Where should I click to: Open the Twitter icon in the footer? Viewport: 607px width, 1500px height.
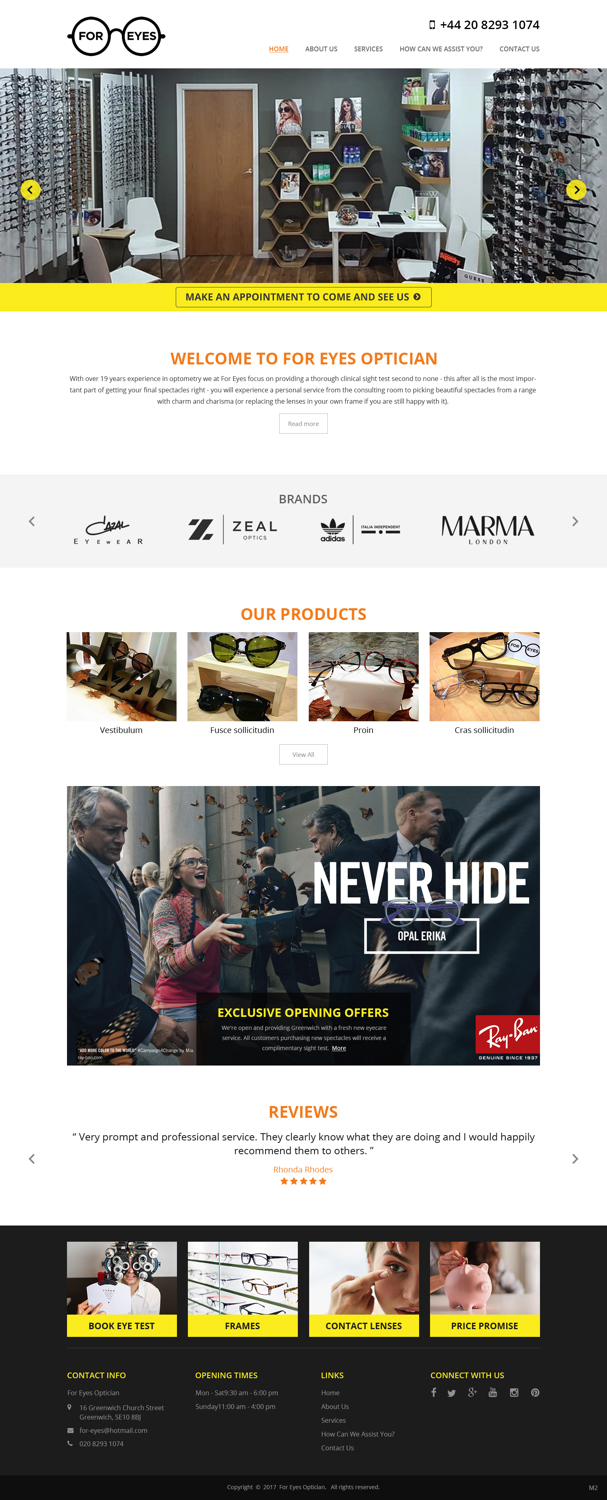click(x=452, y=1393)
